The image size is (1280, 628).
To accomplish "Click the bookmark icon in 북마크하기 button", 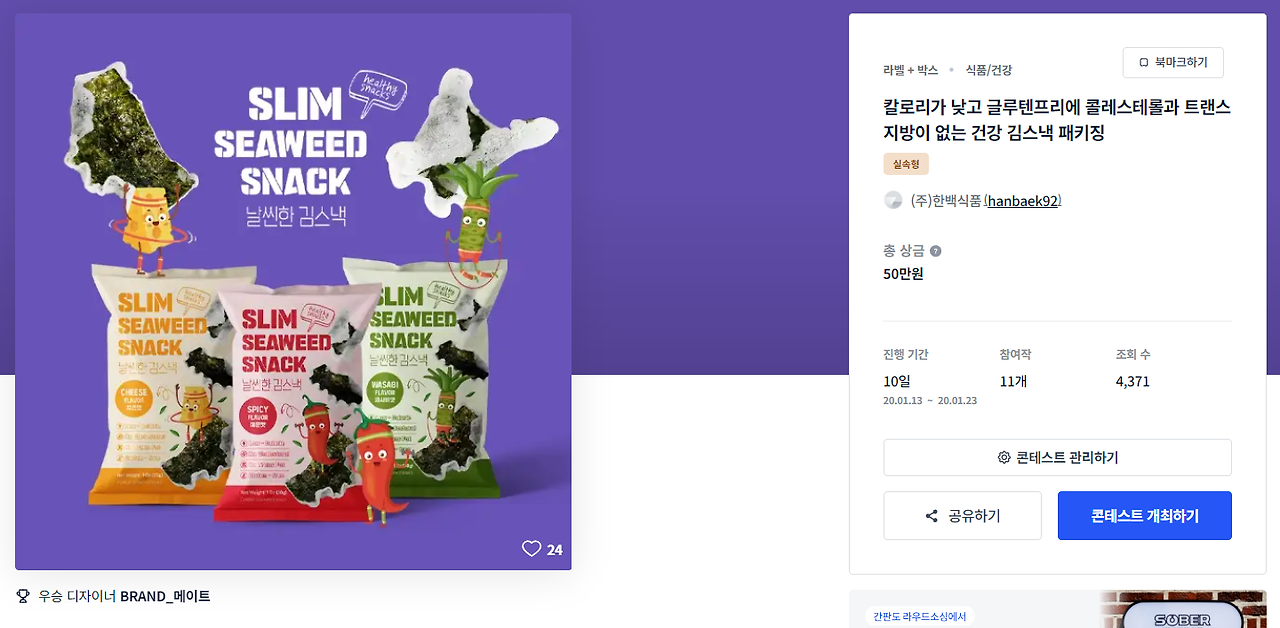I will point(1144,62).
